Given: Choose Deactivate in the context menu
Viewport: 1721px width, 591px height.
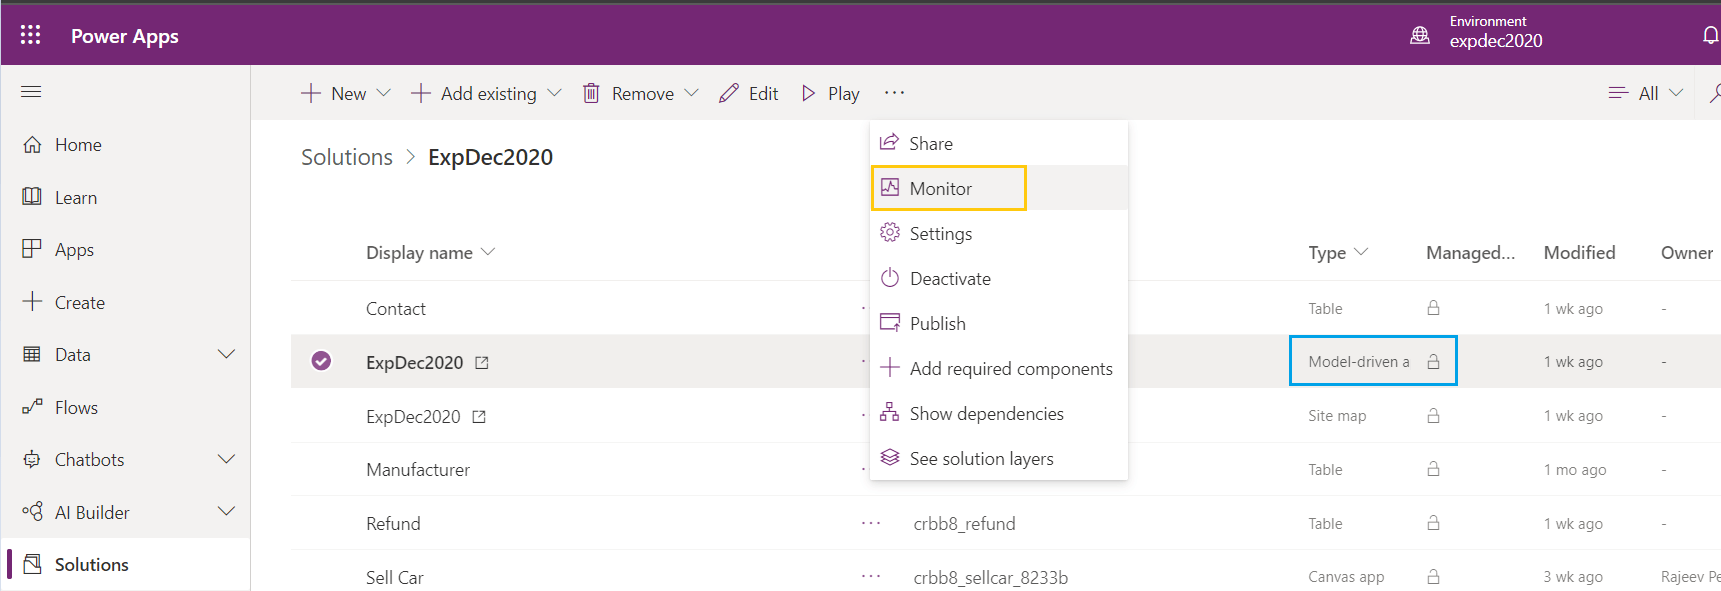Looking at the screenshot, I should [999, 278].
